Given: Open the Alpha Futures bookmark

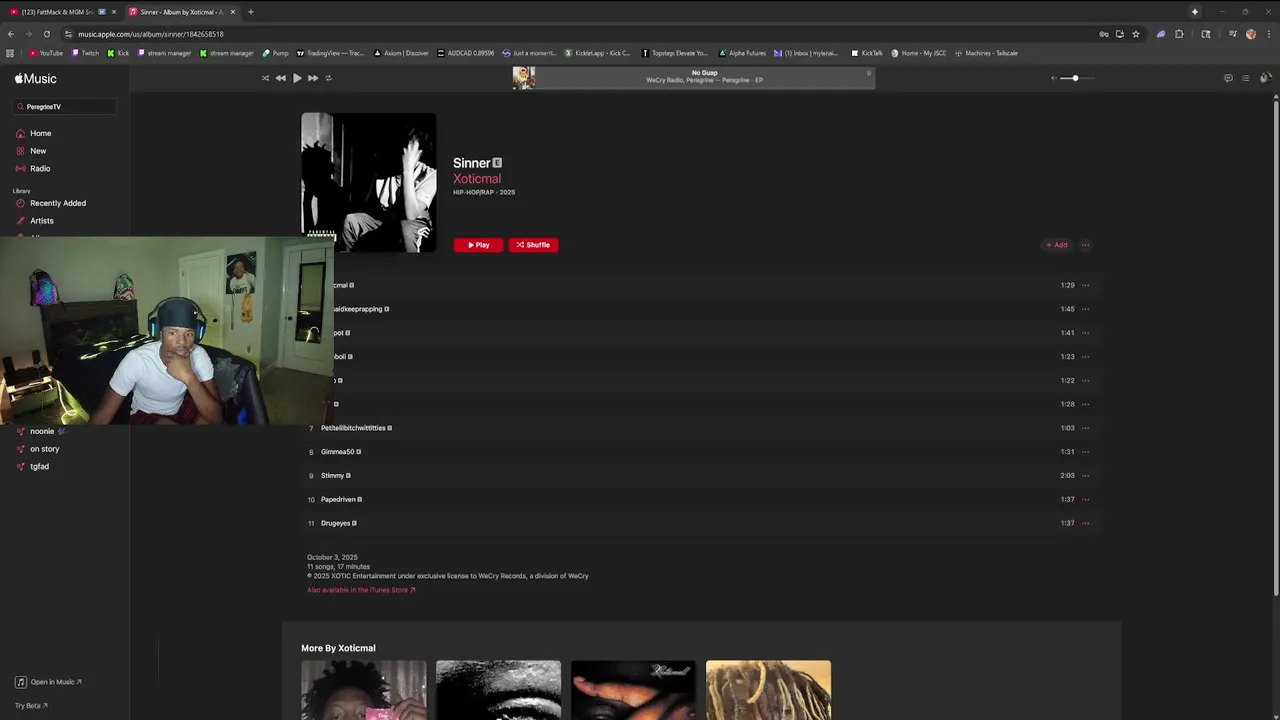Looking at the screenshot, I should [743, 53].
